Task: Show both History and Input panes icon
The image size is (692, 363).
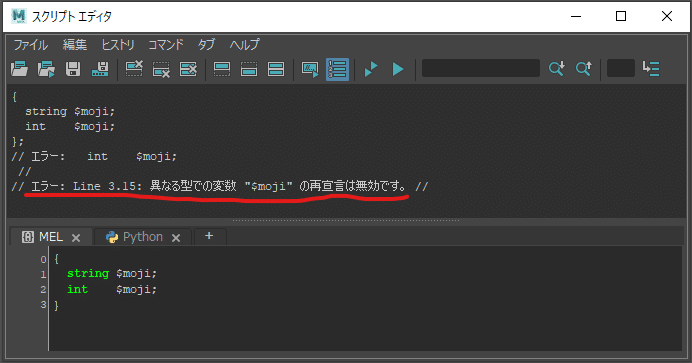Action: (x=276, y=69)
